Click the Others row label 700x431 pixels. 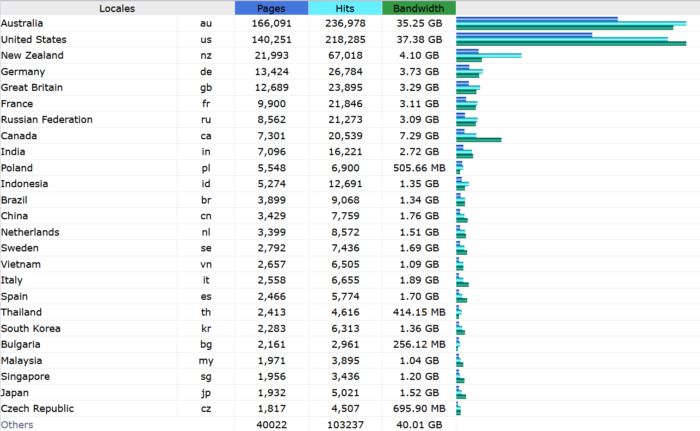point(17,425)
